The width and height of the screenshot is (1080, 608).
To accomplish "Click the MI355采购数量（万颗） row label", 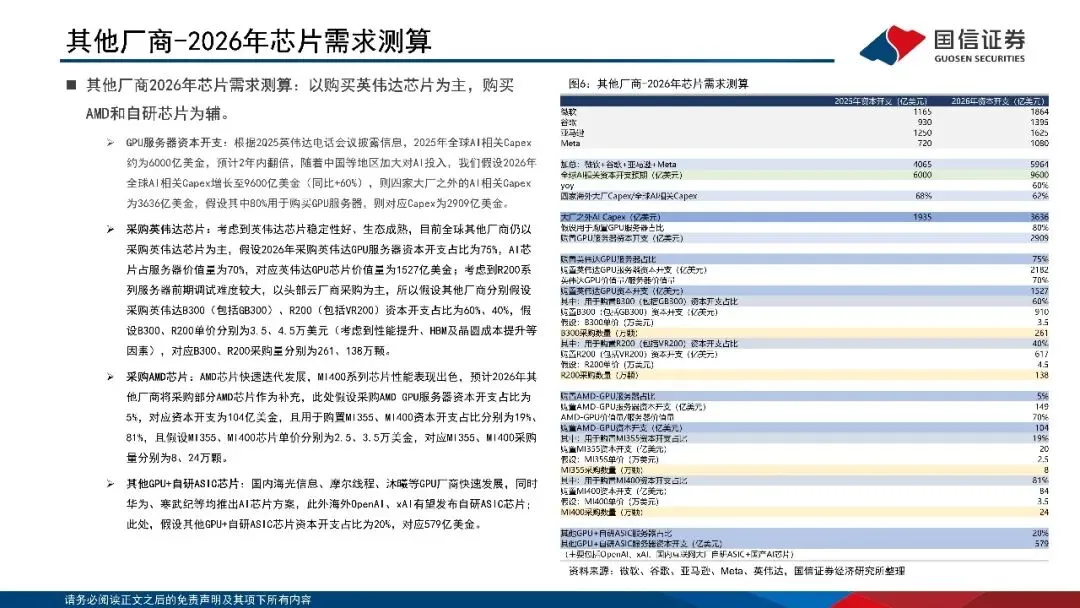I will coord(601,470).
